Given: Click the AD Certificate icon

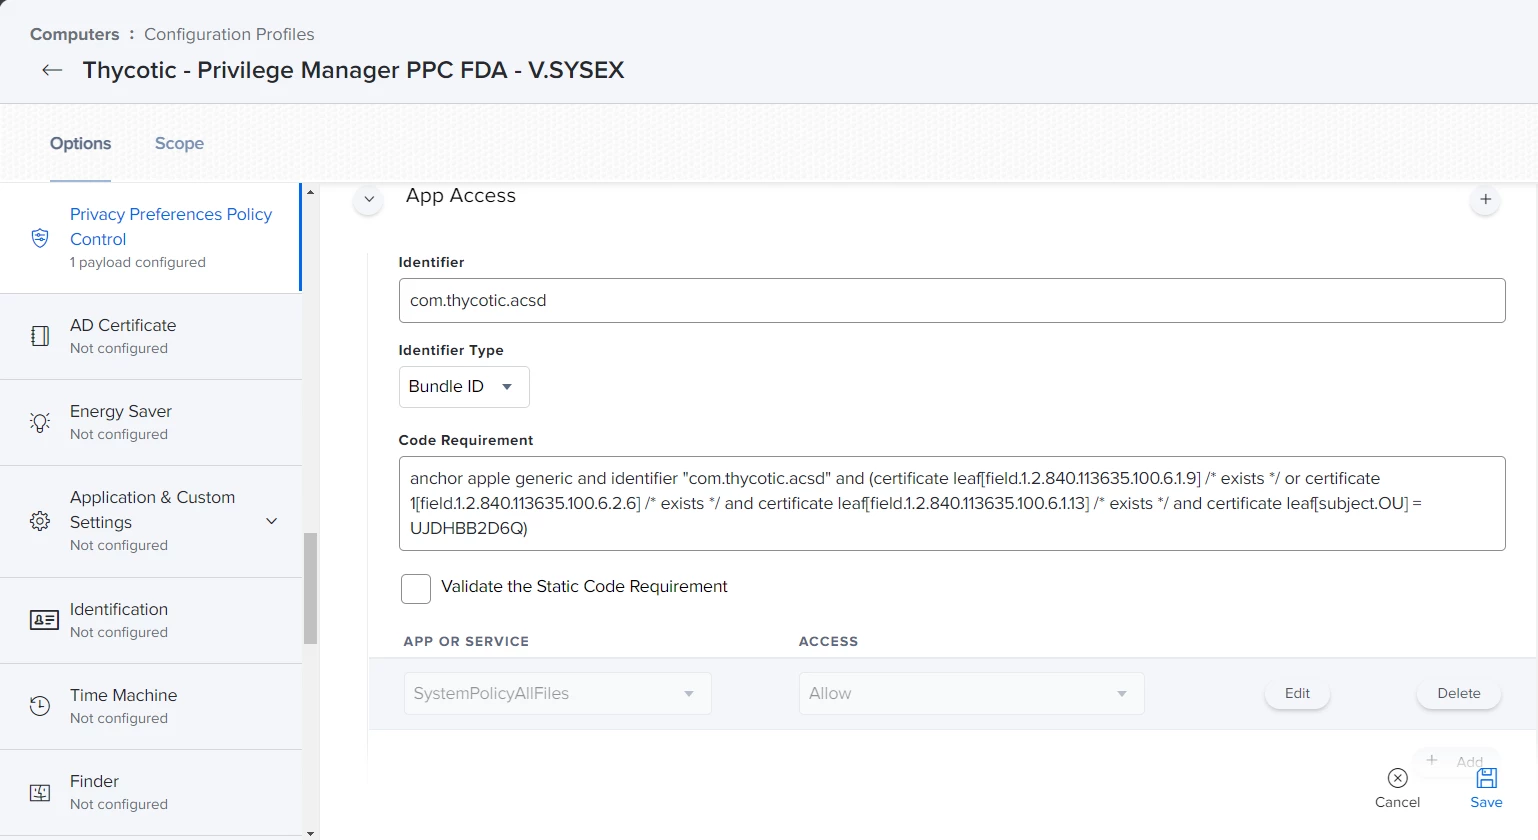Looking at the screenshot, I should pos(40,336).
